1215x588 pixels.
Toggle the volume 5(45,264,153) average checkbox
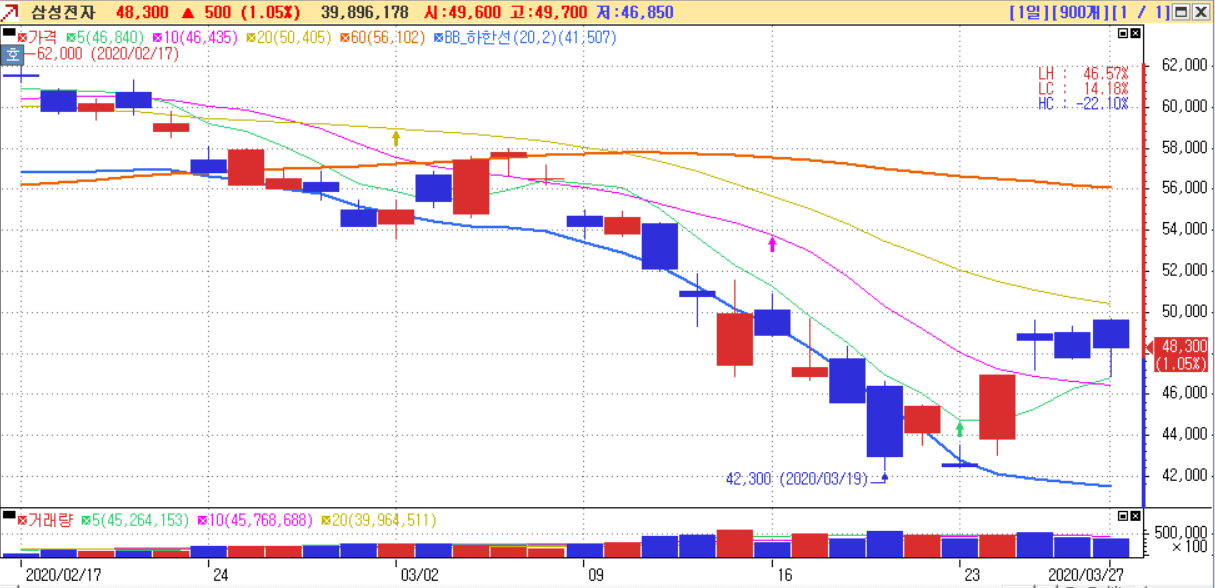click(85, 520)
